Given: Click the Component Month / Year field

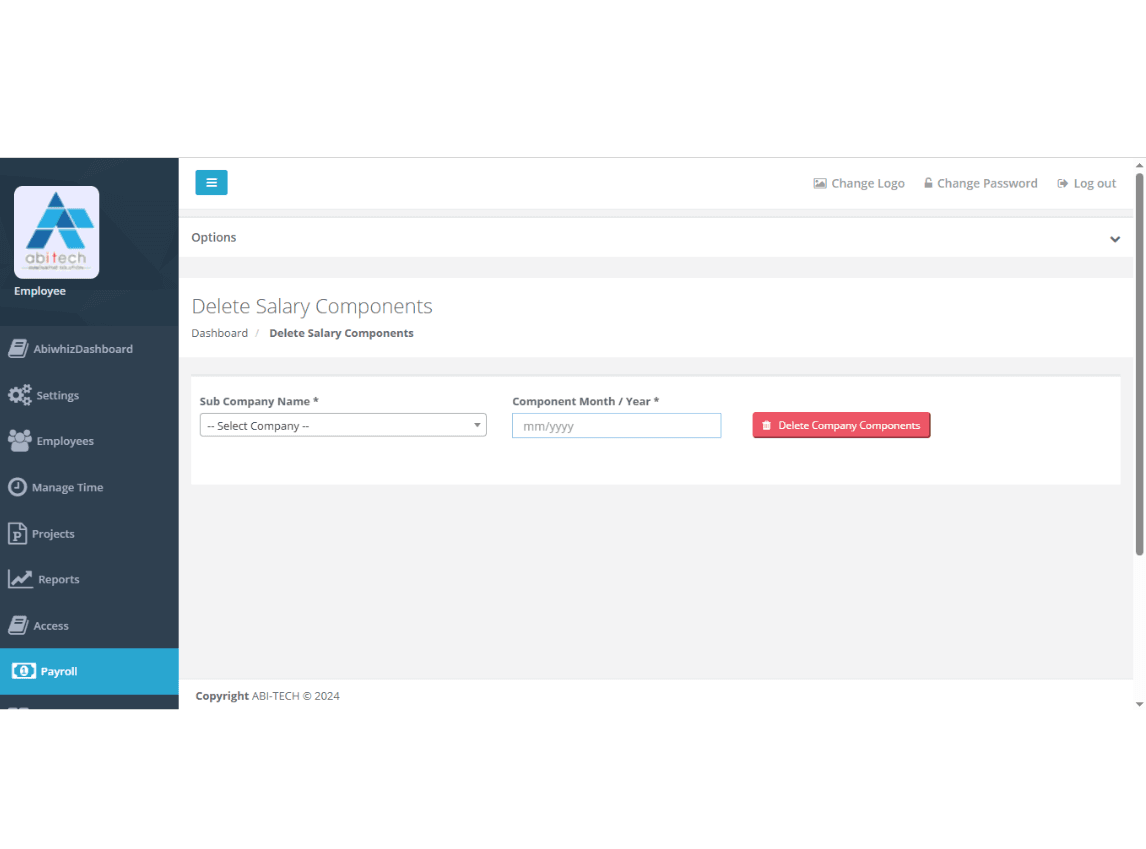Looking at the screenshot, I should (x=616, y=426).
